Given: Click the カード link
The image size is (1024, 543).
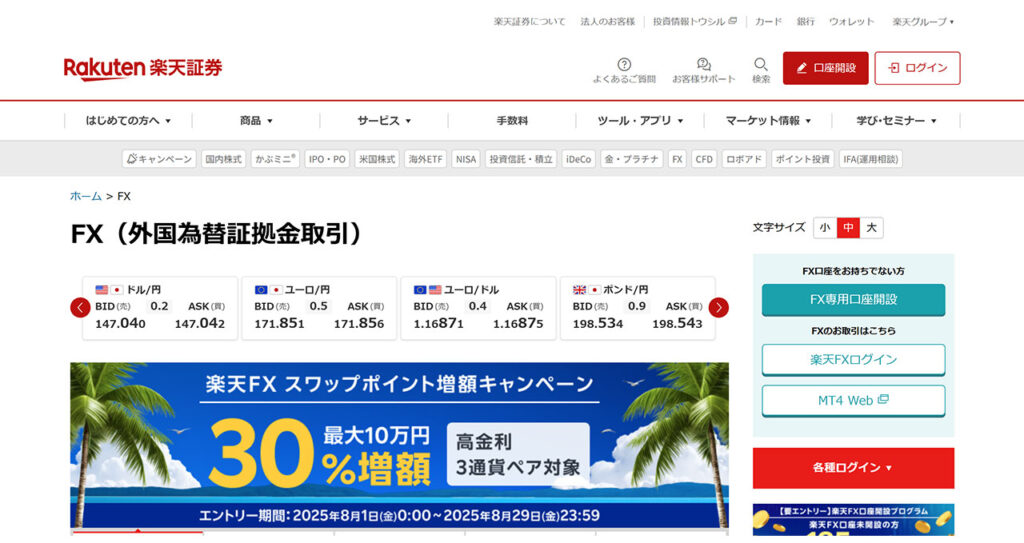Looking at the screenshot, I should pos(768,22).
